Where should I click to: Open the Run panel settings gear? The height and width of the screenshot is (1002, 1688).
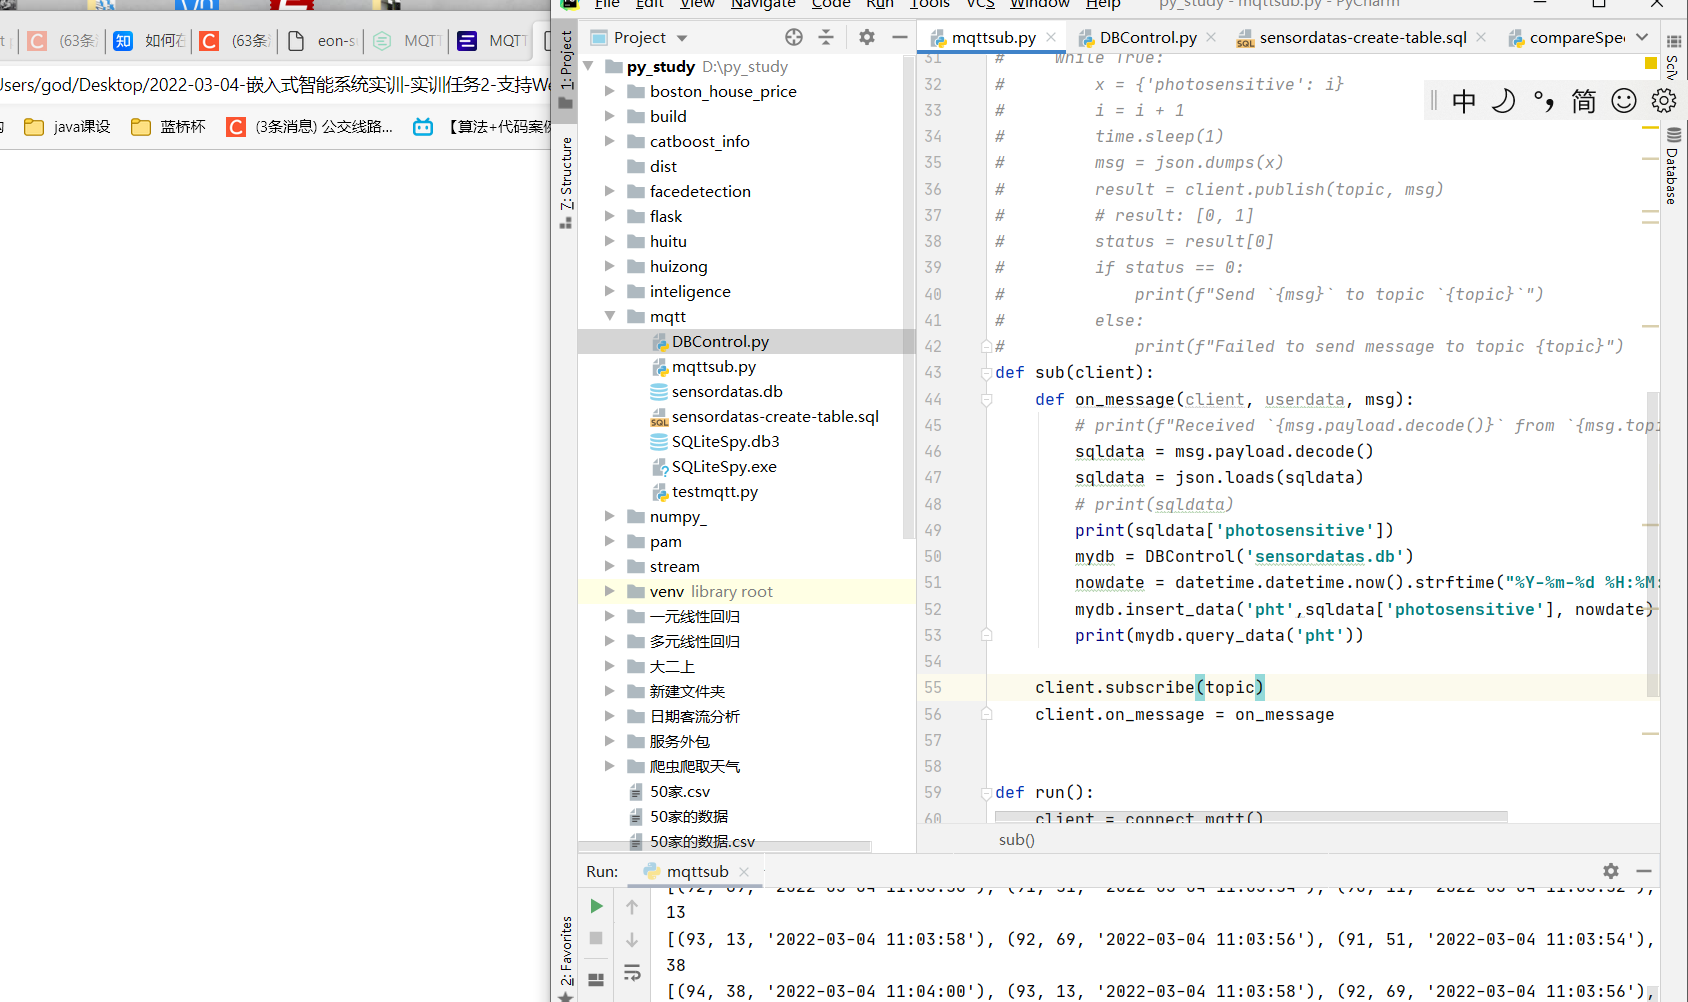pos(1610,871)
